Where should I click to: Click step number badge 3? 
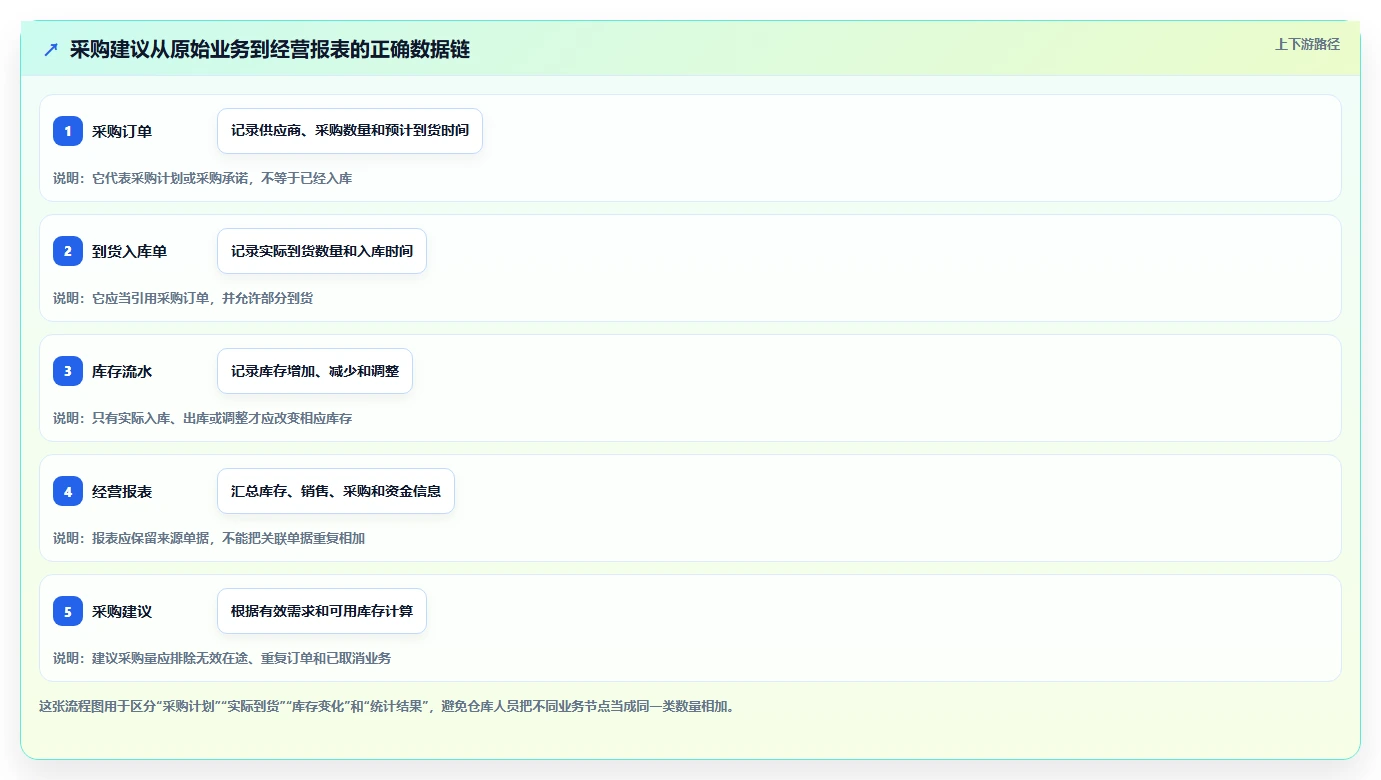68,371
